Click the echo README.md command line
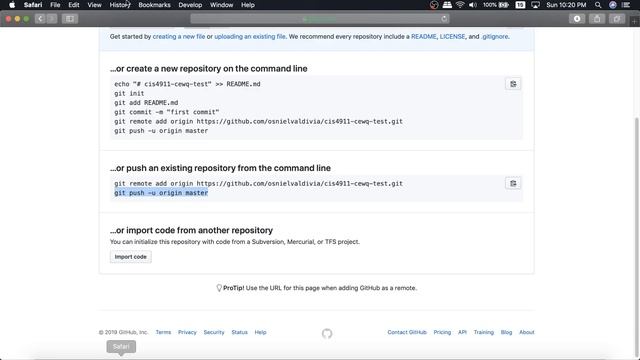640x360 pixels. tap(187, 84)
